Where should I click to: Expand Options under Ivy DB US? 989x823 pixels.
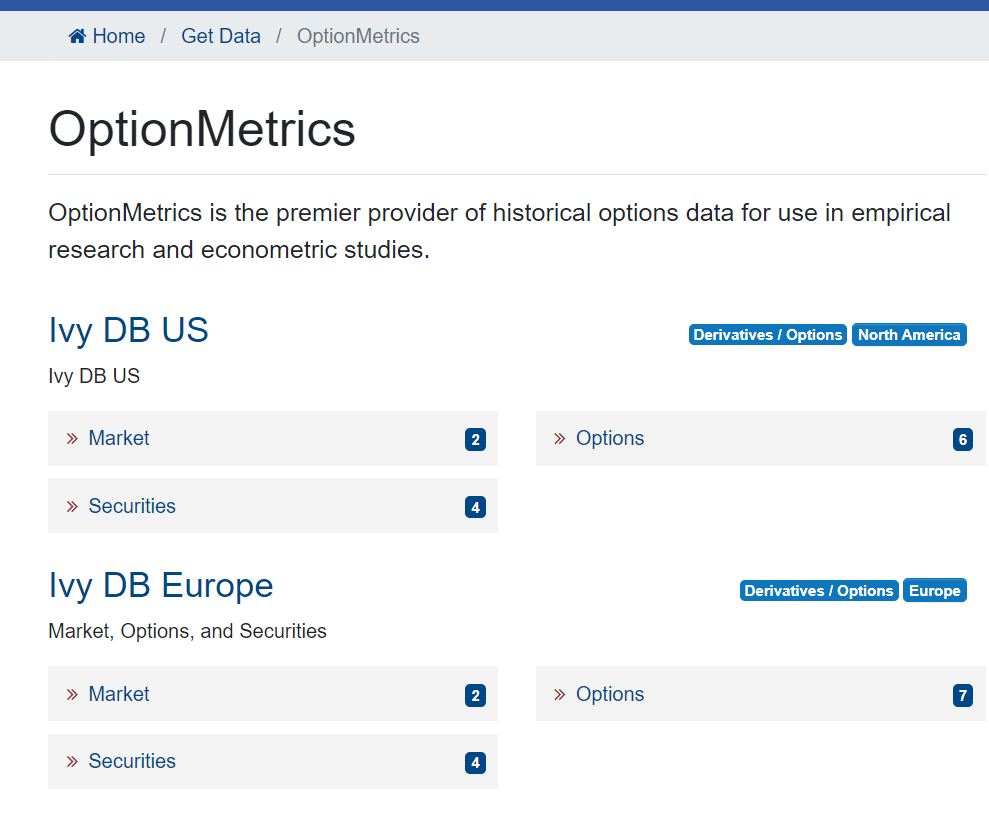pos(760,438)
